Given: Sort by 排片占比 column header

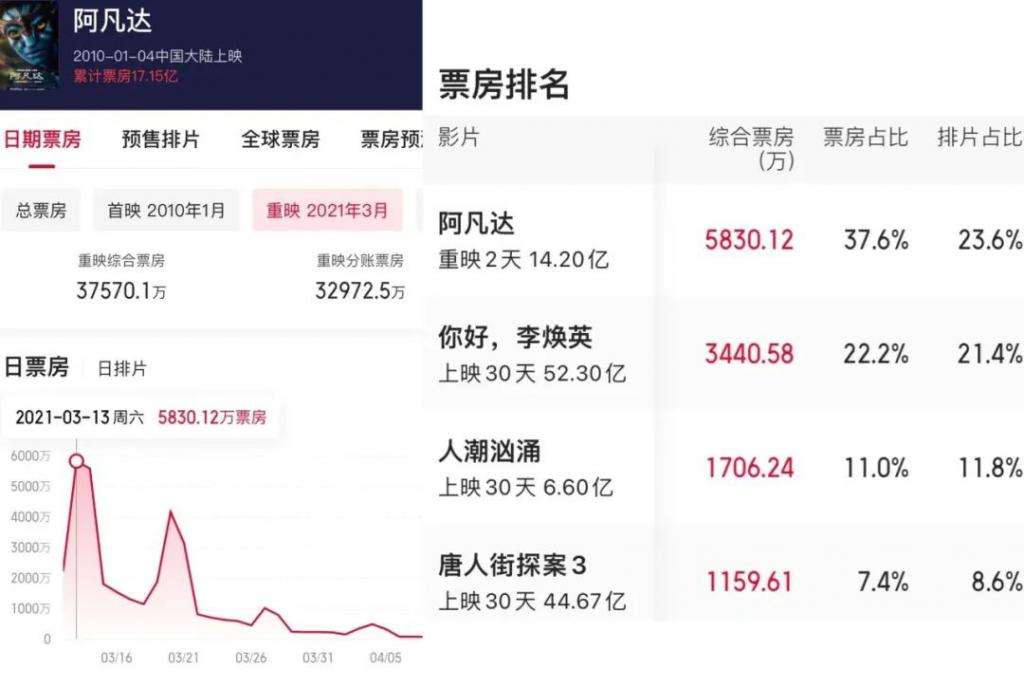Looking at the screenshot, I should 979,137.
